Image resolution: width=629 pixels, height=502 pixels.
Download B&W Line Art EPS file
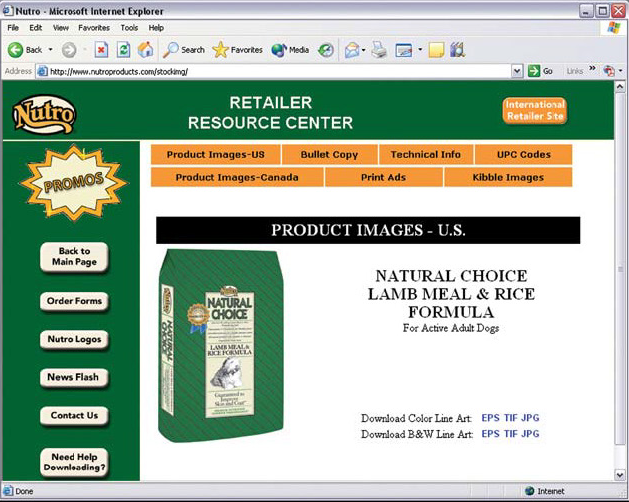point(490,434)
